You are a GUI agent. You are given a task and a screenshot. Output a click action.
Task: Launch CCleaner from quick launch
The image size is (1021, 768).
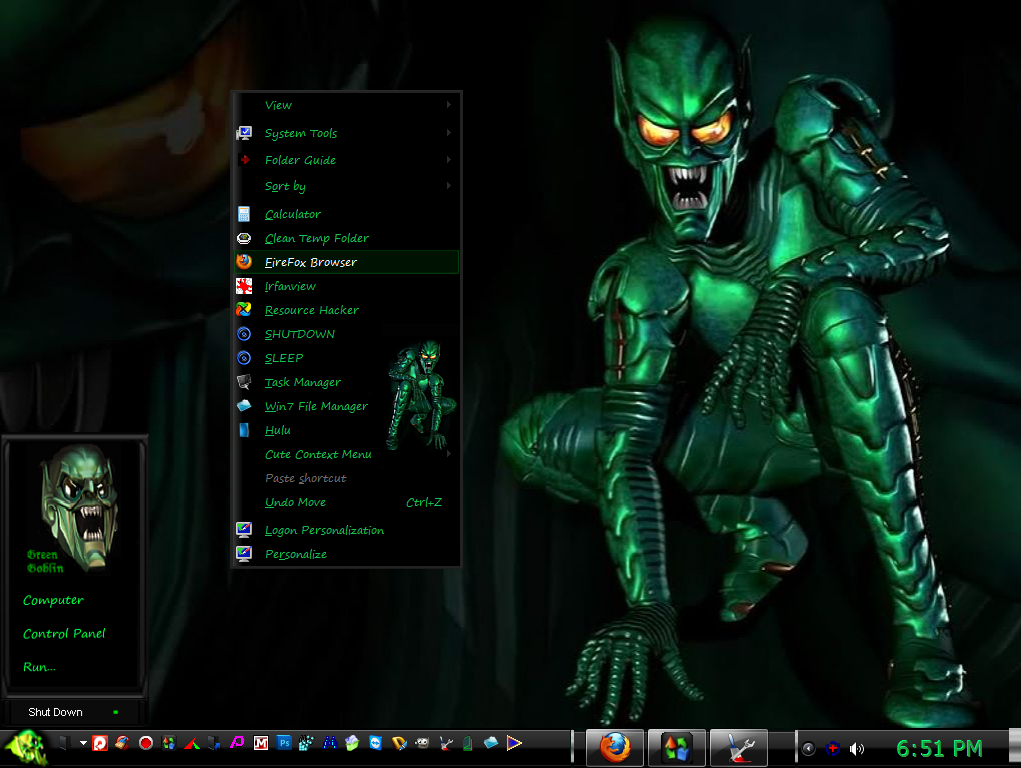[122, 743]
